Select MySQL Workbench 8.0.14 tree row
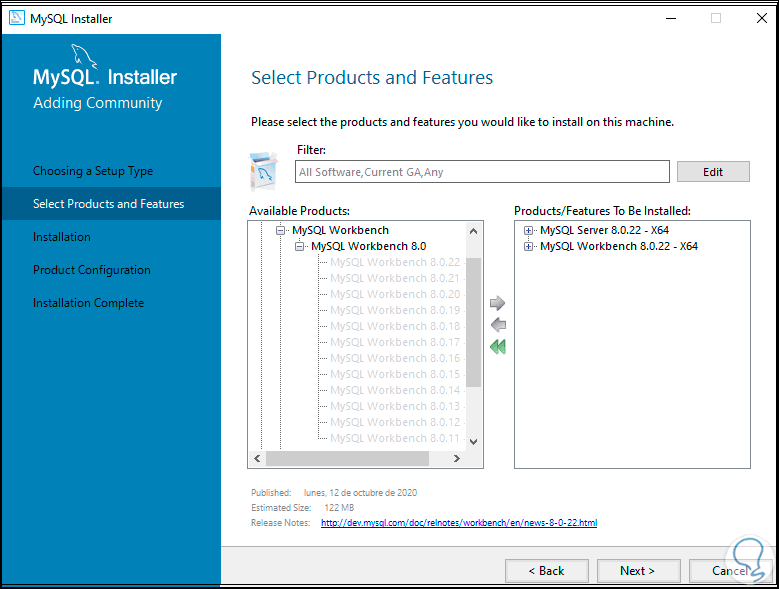 [x=395, y=390]
